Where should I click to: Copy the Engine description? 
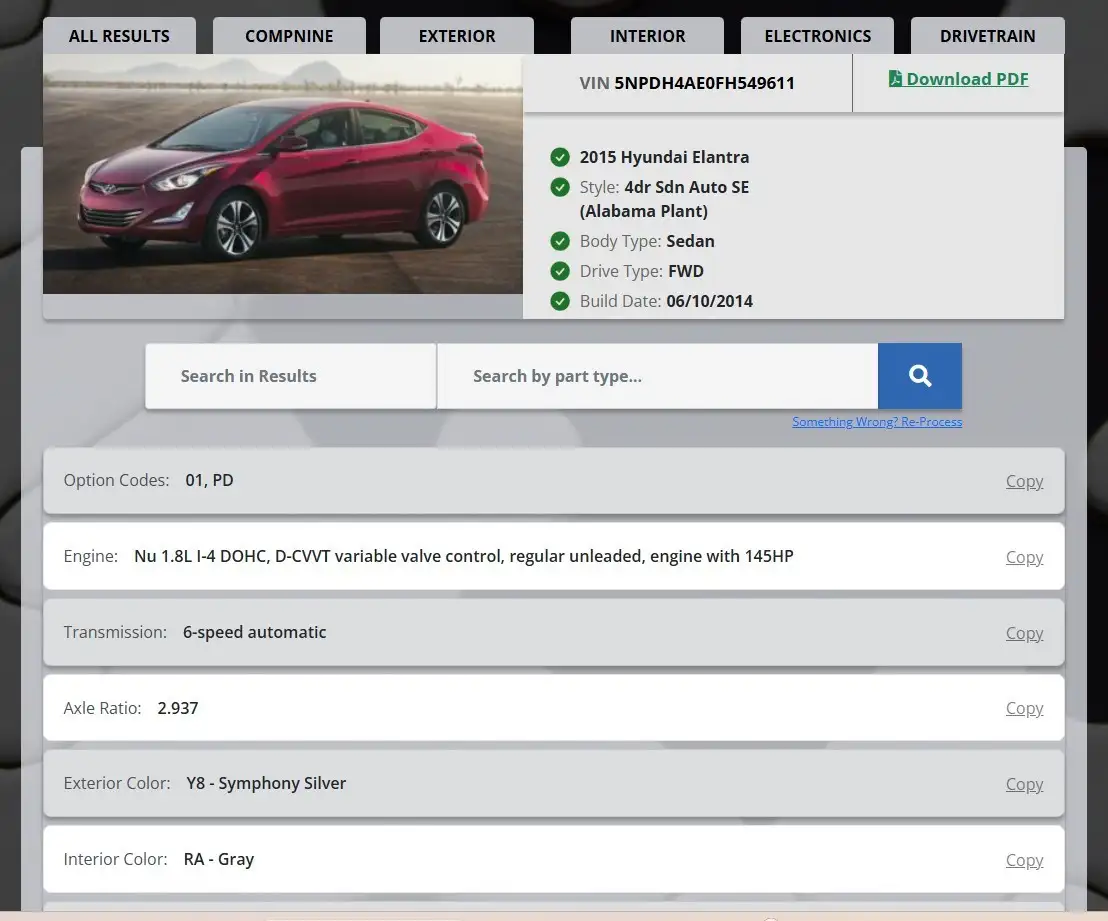tap(1024, 558)
